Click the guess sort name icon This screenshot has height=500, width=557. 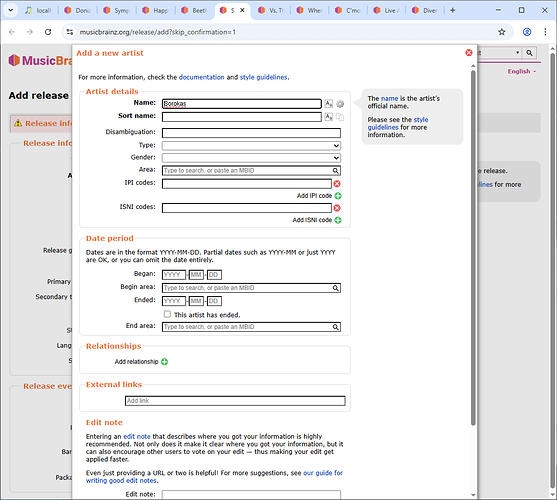(329, 117)
